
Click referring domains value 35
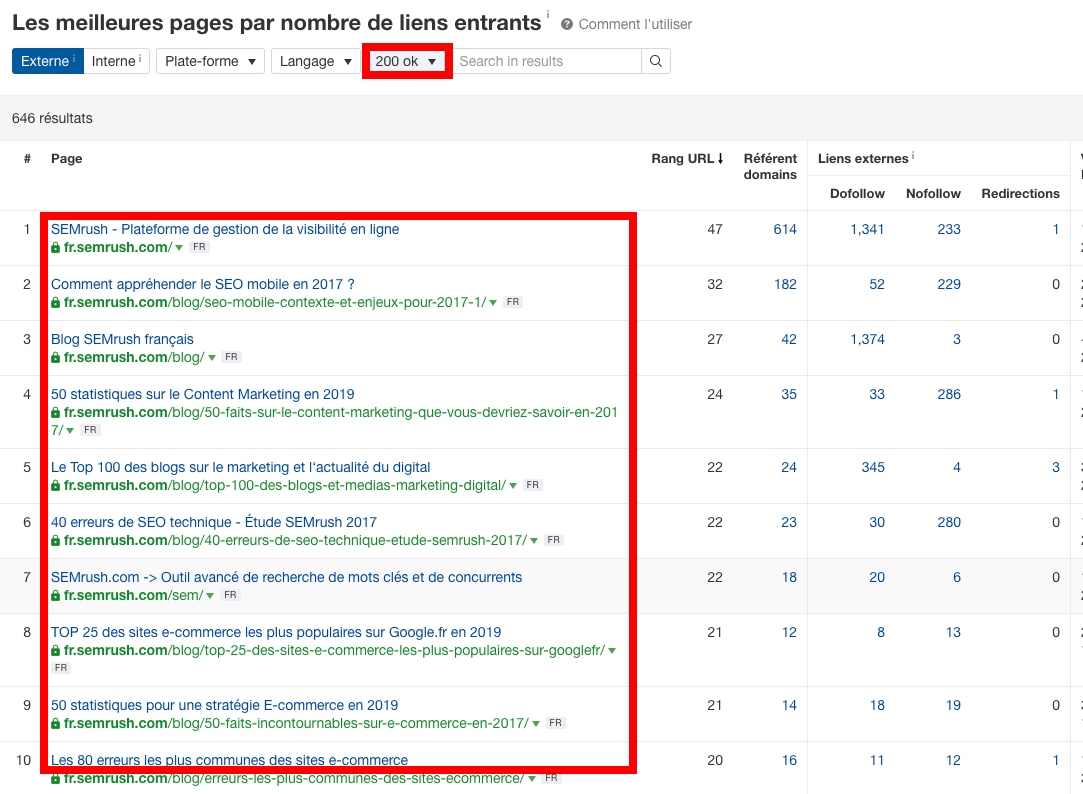tap(789, 394)
